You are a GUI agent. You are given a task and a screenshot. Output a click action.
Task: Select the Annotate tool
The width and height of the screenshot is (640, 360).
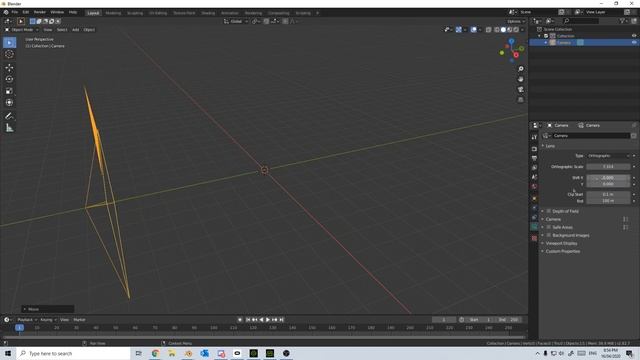9,116
